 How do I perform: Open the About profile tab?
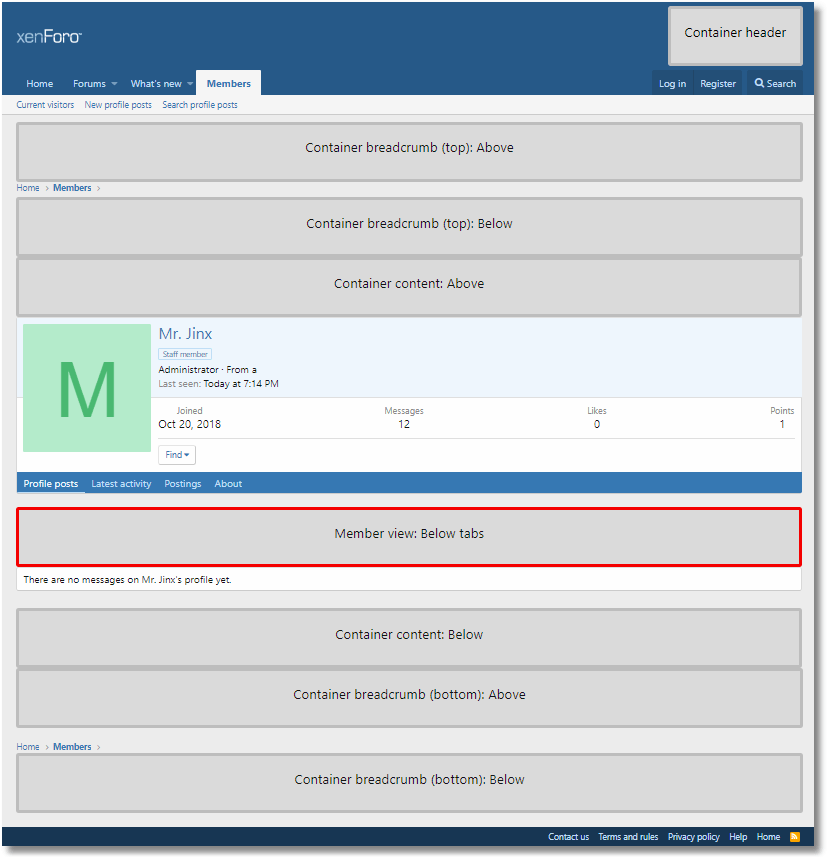228,484
